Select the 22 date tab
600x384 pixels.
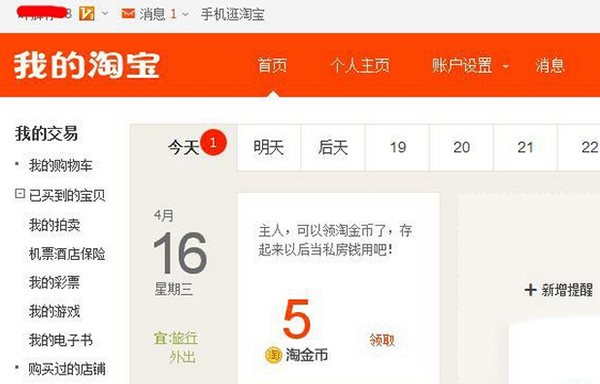[x=579, y=147]
